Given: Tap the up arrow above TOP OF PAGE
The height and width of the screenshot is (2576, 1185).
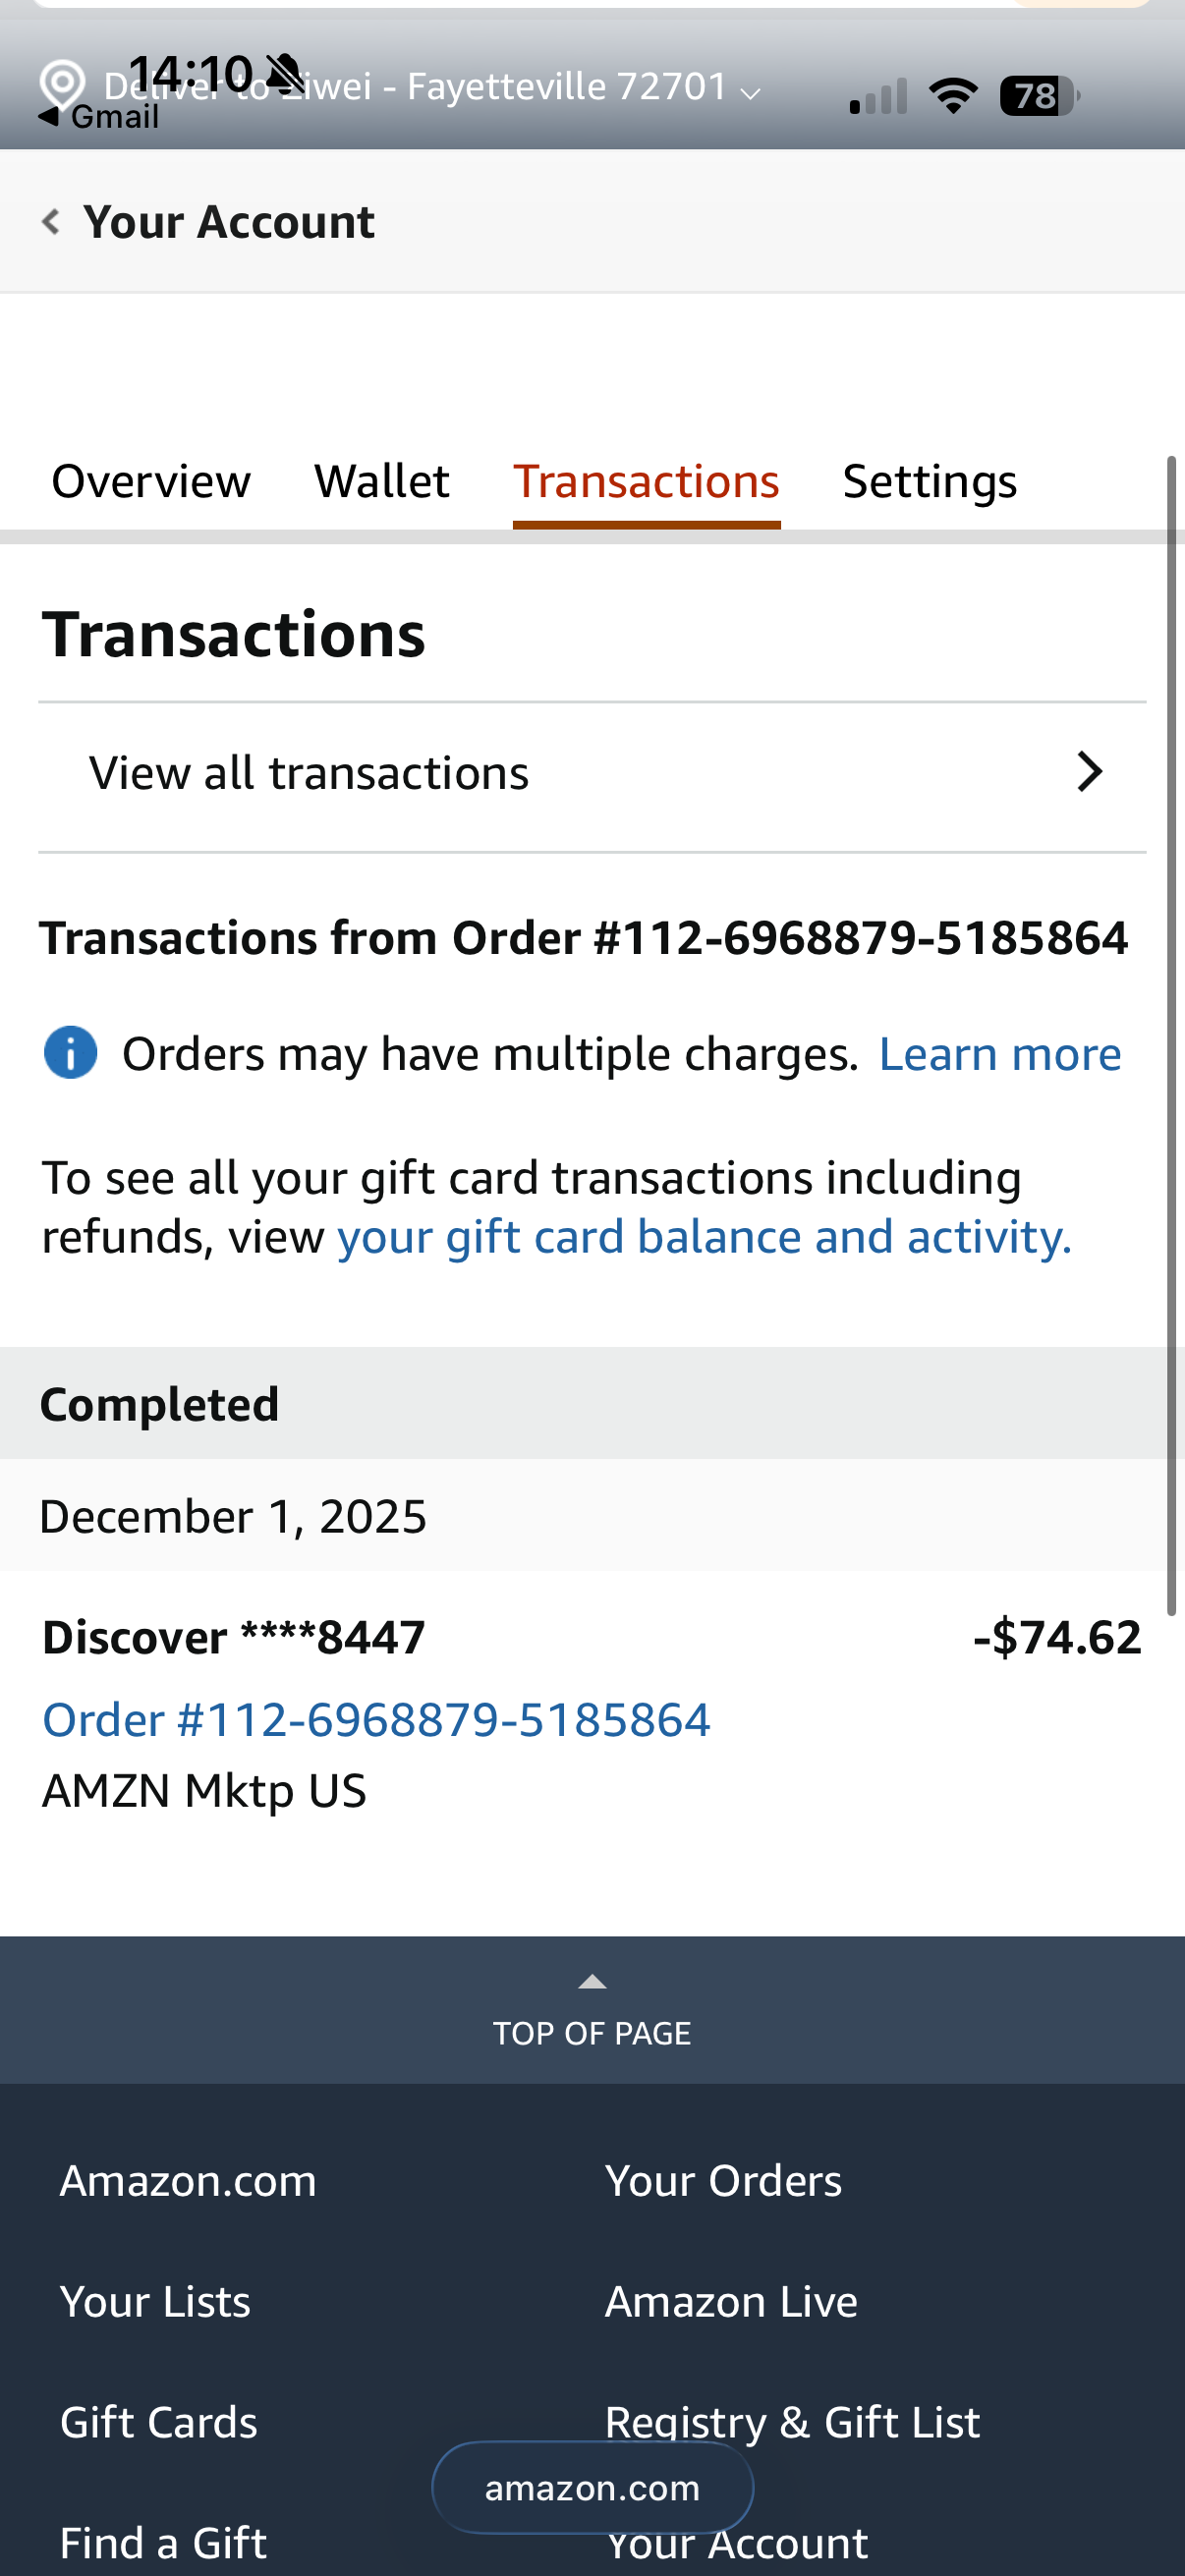Looking at the screenshot, I should [x=592, y=1981].
